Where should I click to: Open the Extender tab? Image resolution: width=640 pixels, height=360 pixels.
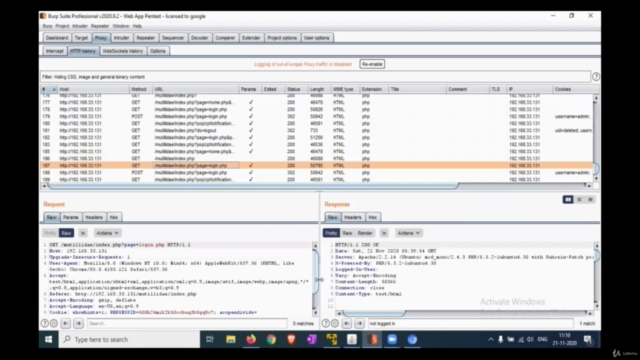[251, 38]
